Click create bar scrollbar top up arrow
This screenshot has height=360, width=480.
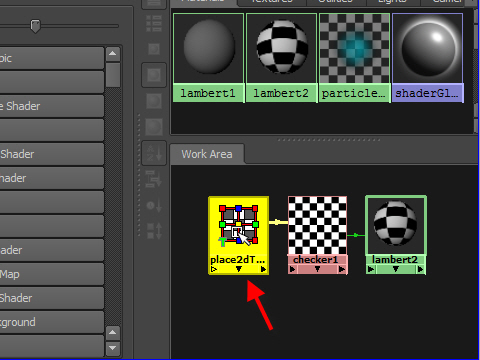click(x=113, y=54)
